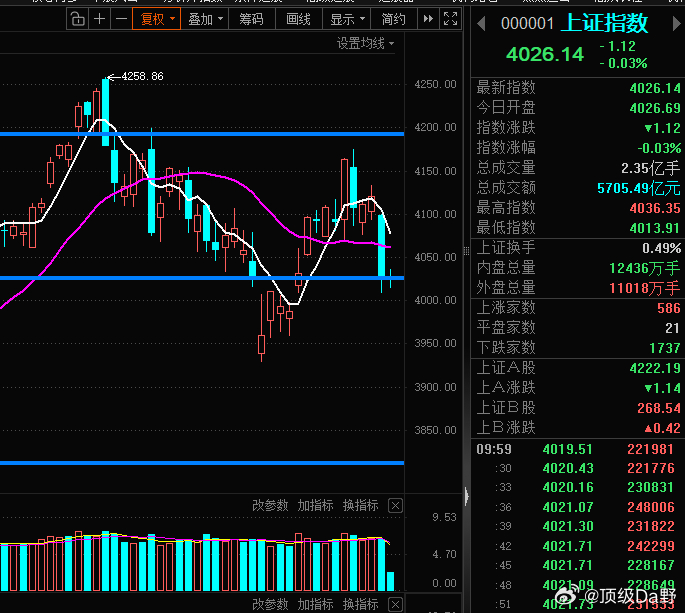Click the 简约 toolbar button

pos(393,19)
